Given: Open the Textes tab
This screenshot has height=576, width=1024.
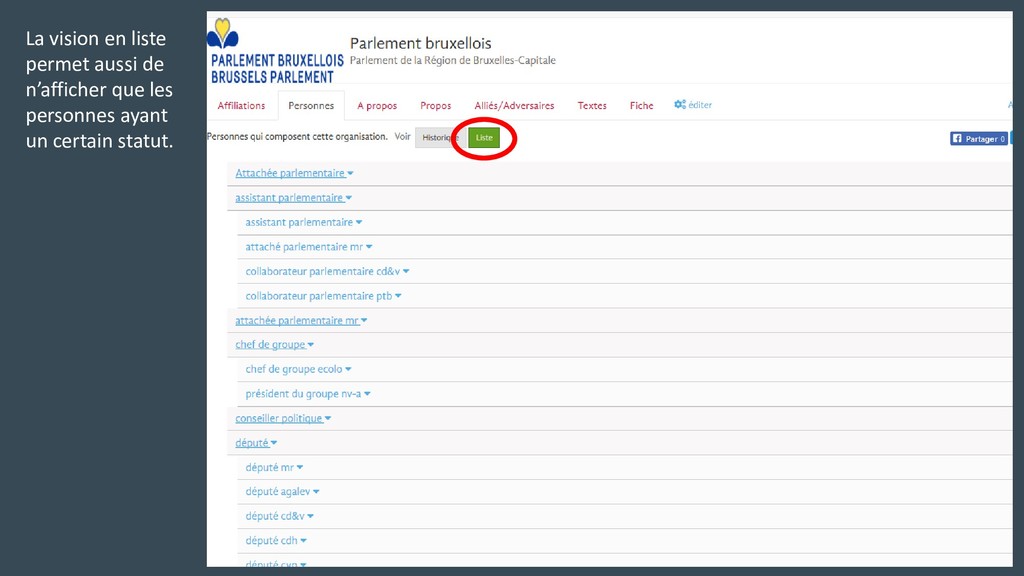Looking at the screenshot, I should (592, 105).
